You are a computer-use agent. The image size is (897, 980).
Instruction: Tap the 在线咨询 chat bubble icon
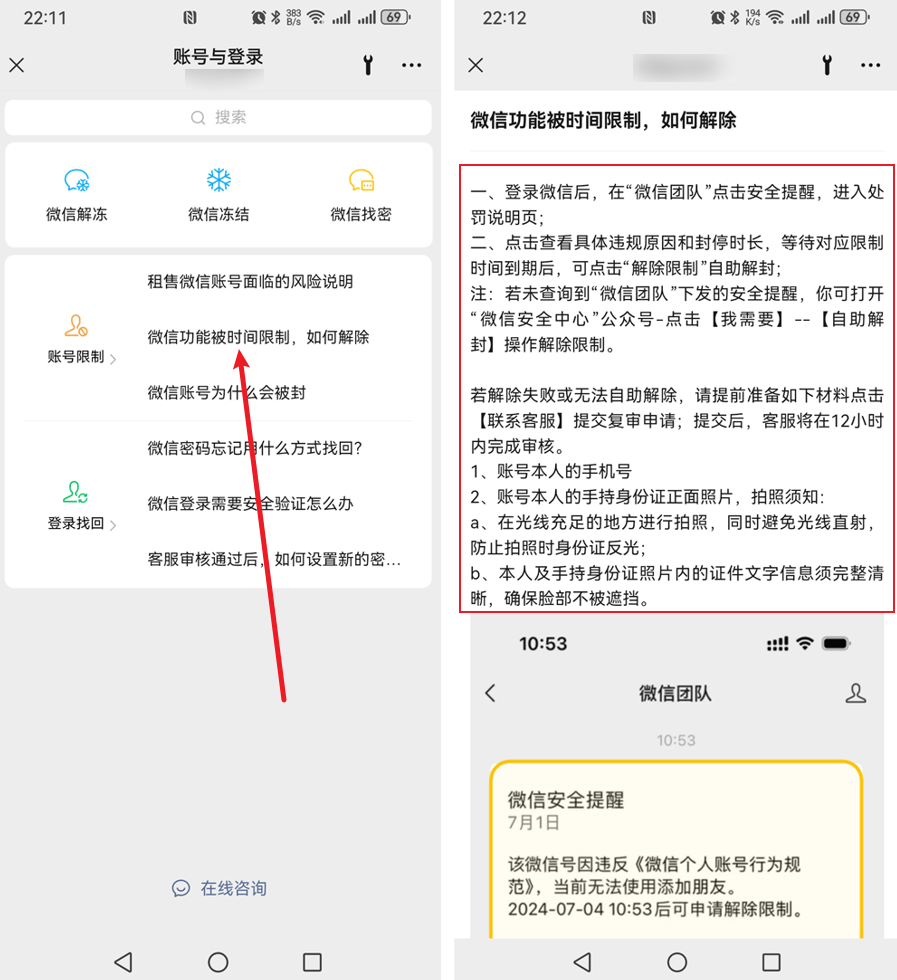tap(181, 888)
